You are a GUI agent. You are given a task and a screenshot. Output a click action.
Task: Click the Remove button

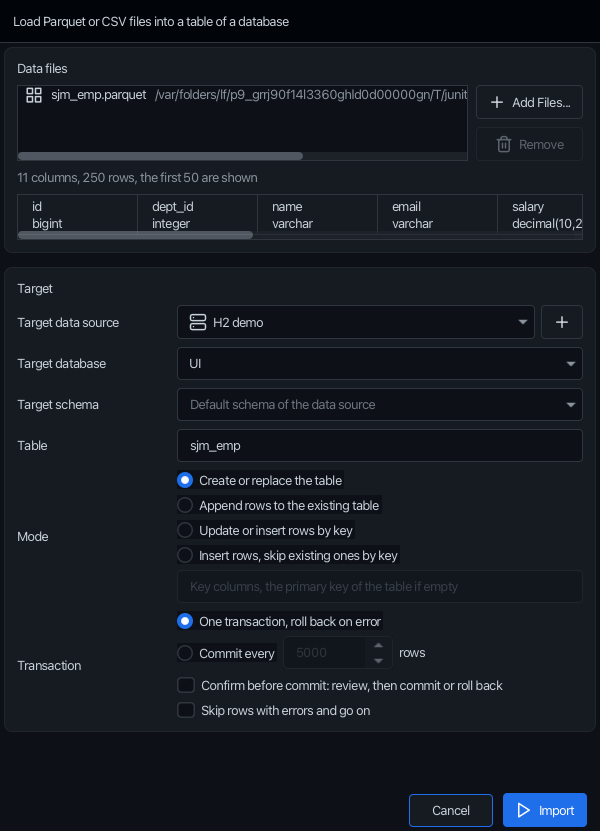529,144
